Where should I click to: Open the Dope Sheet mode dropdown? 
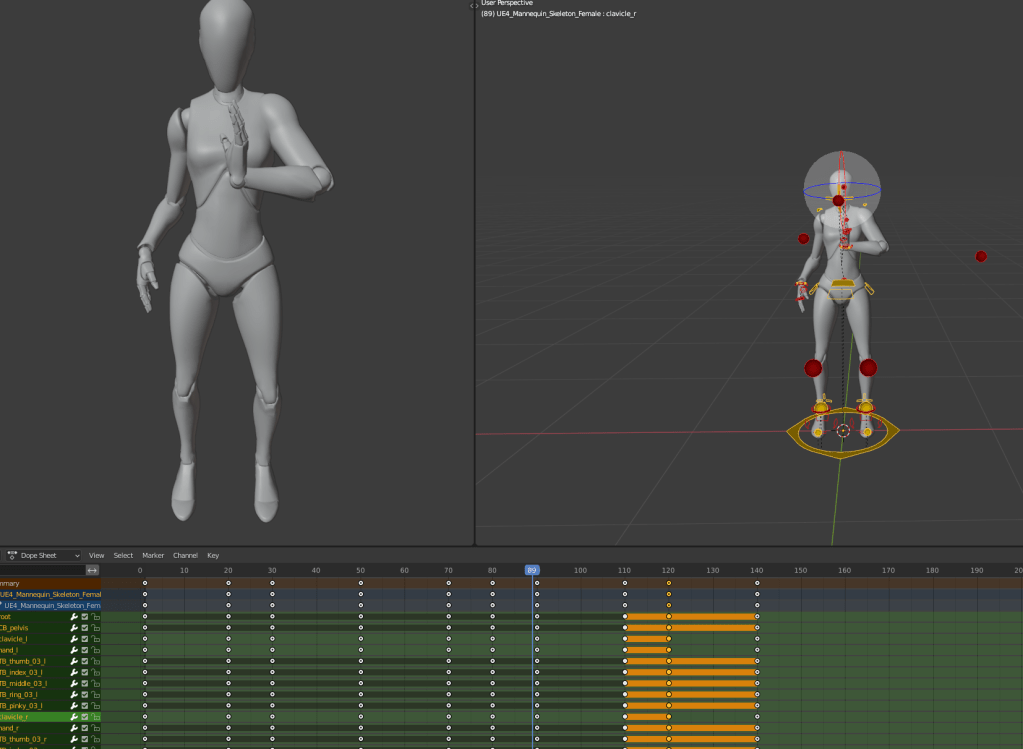(45, 555)
